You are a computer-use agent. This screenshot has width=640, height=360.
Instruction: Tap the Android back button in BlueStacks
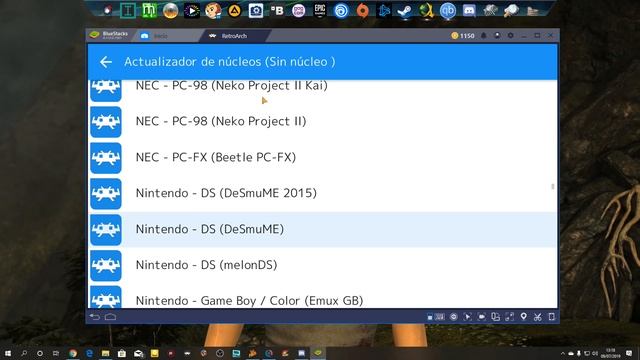95,317
